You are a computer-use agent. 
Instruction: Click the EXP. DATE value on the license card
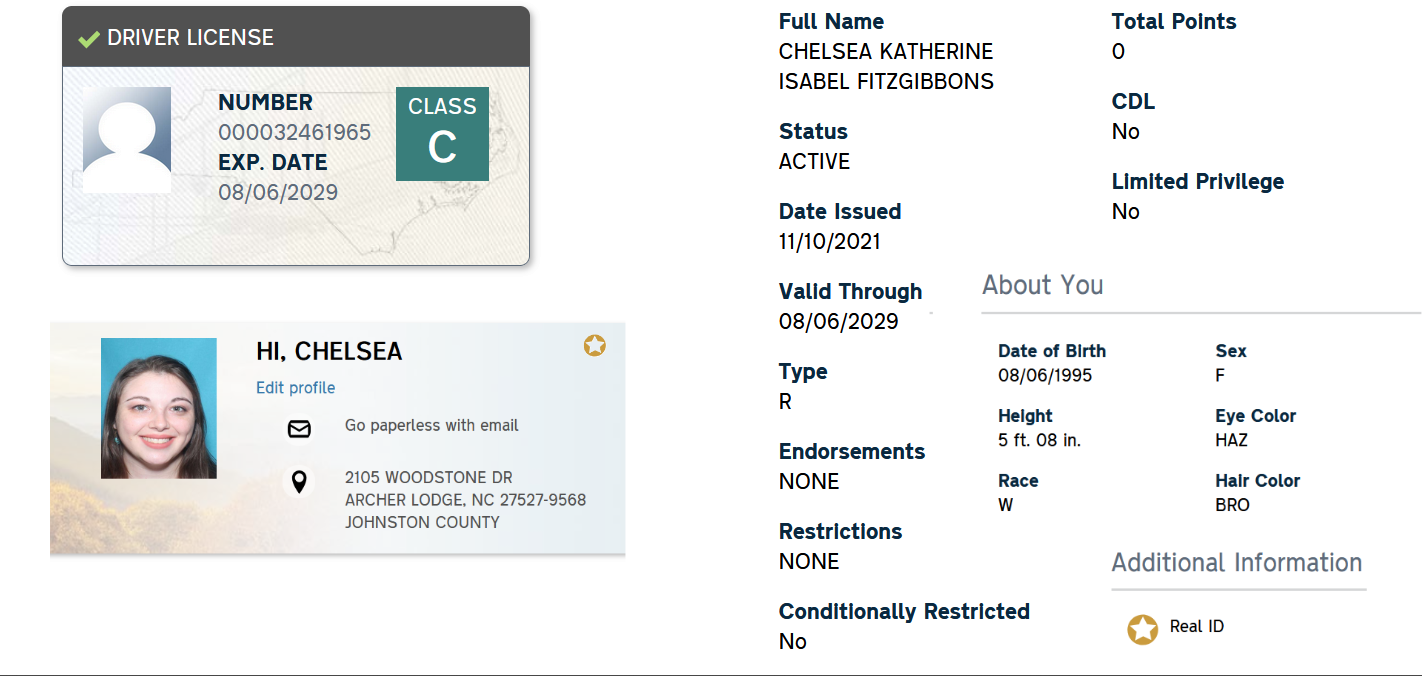[278, 192]
